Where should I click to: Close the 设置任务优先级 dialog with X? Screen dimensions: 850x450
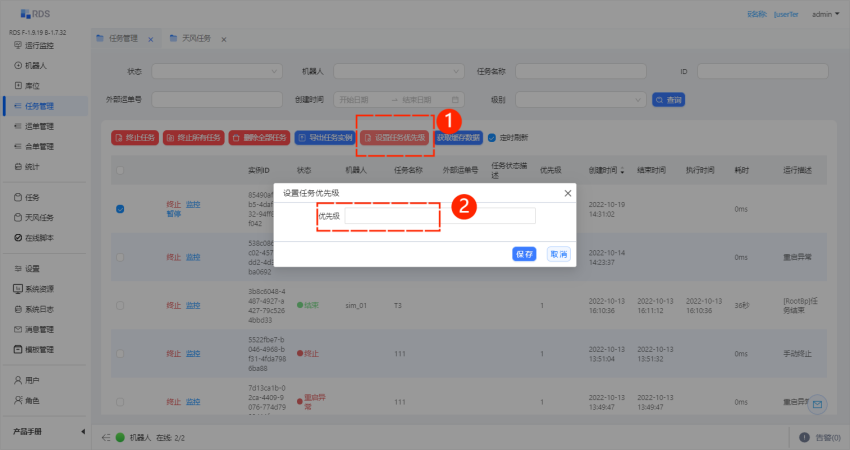568,192
